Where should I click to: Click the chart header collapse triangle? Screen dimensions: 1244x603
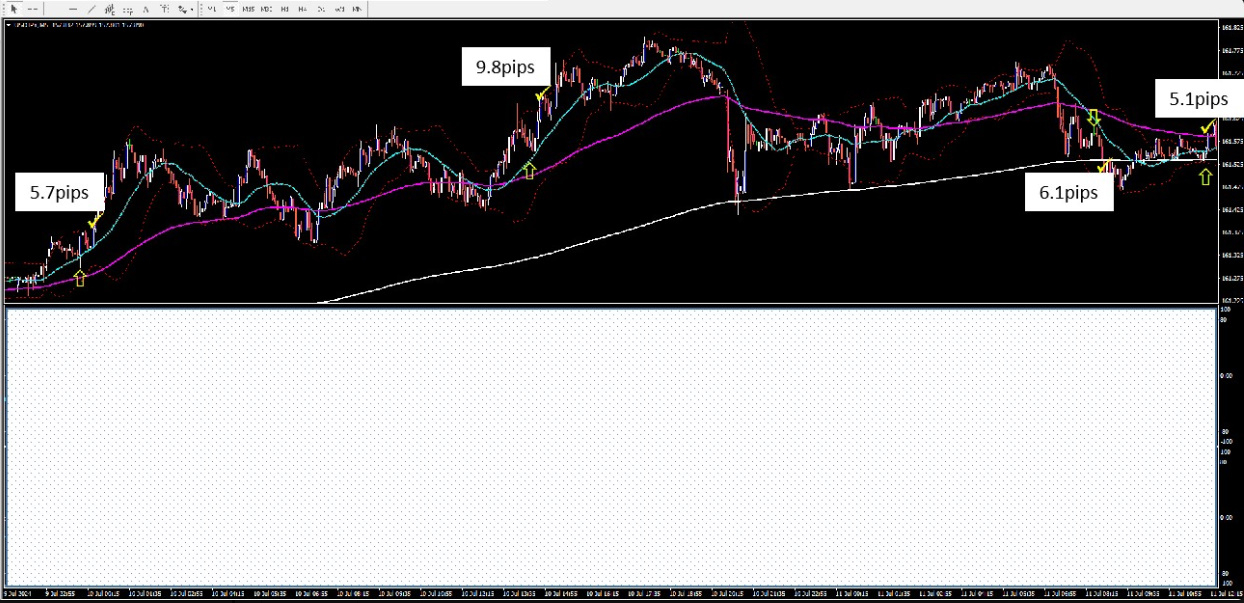pos(9,25)
